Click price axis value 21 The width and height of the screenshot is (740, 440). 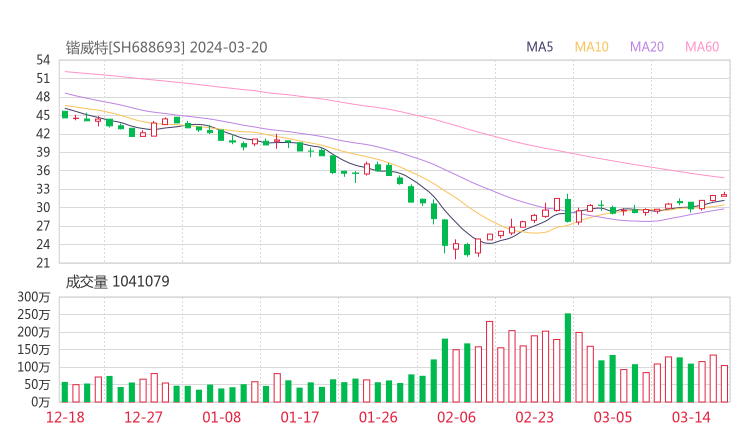click(x=43, y=263)
